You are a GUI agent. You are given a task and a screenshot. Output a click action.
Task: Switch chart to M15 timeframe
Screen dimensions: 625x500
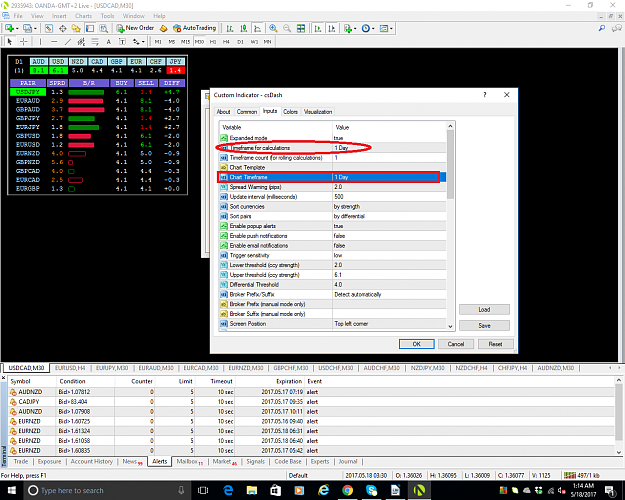click(x=185, y=41)
